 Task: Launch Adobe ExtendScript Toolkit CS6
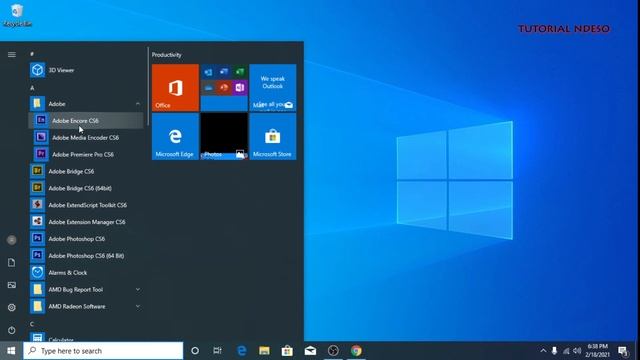click(x=86, y=205)
